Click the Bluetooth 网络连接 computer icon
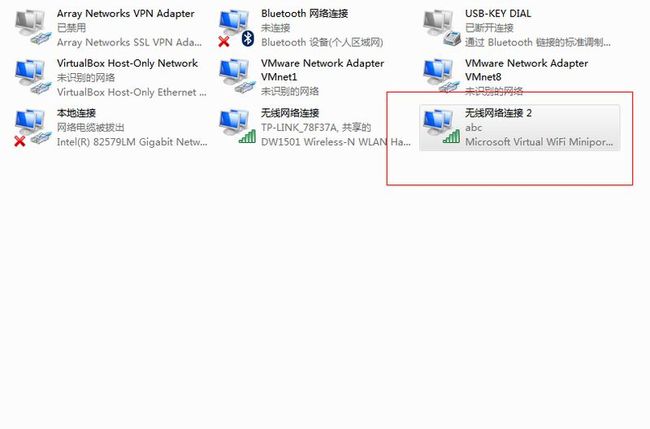 tap(235, 24)
